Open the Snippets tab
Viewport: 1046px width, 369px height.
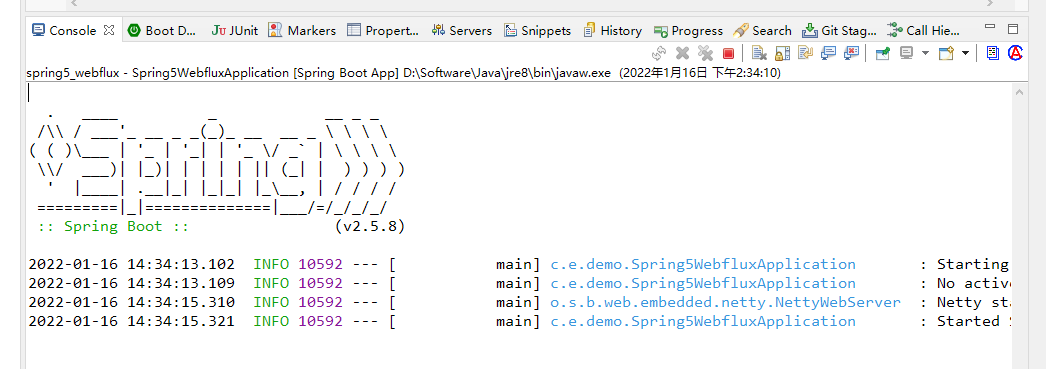[538, 30]
